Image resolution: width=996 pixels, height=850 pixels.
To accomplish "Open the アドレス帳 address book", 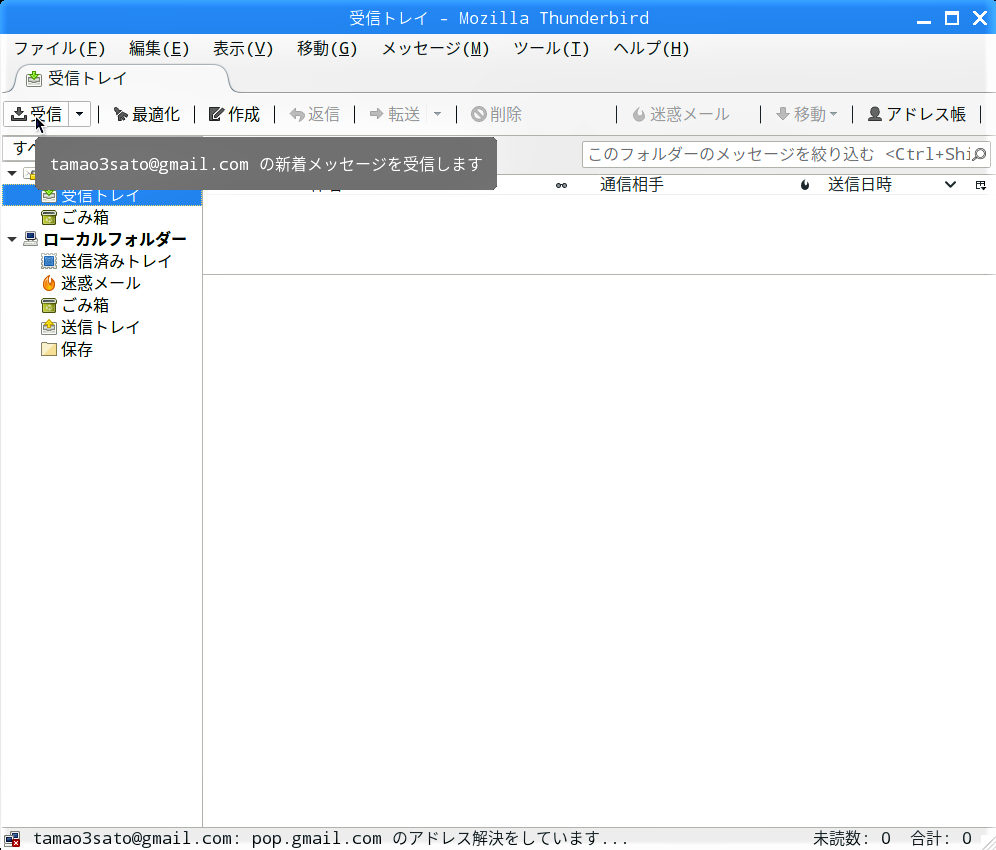I will (x=917, y=114).
